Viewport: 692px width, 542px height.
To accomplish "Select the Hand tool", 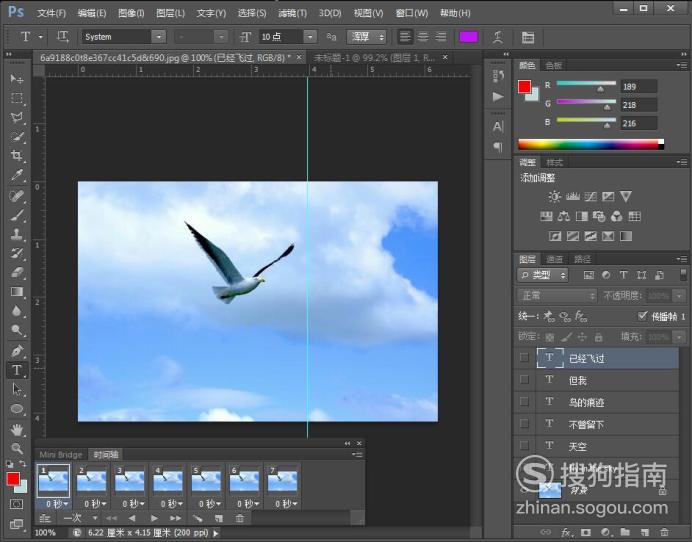I will [x=17, y=429].
